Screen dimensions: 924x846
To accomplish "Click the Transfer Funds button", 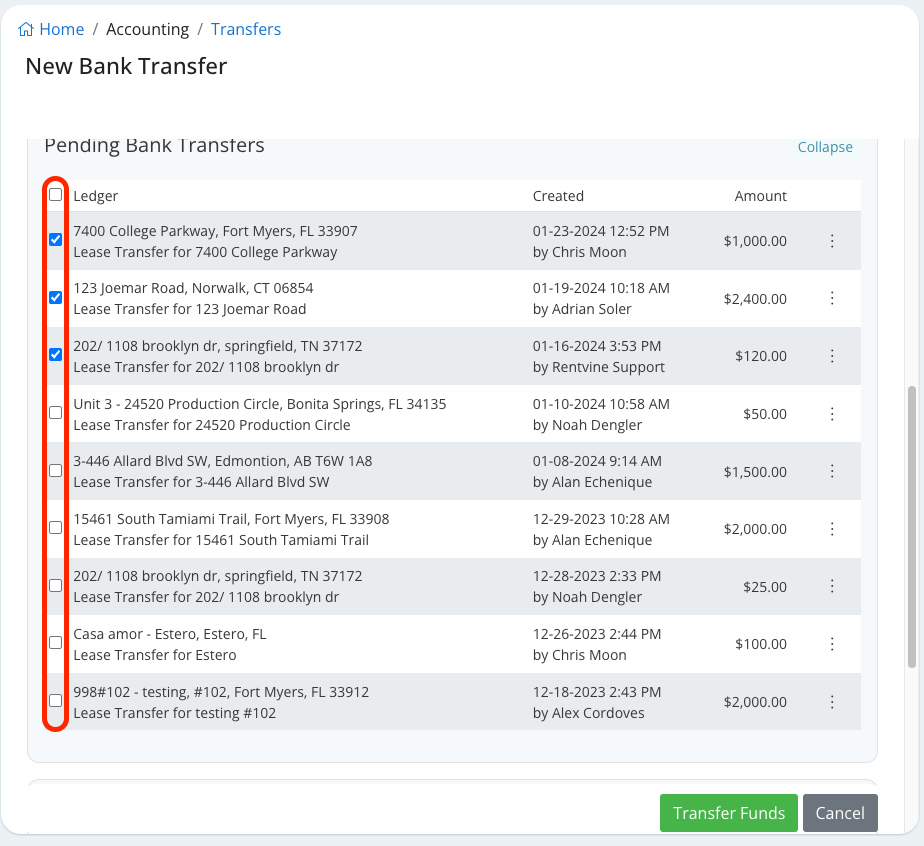I will click(728, 813).
